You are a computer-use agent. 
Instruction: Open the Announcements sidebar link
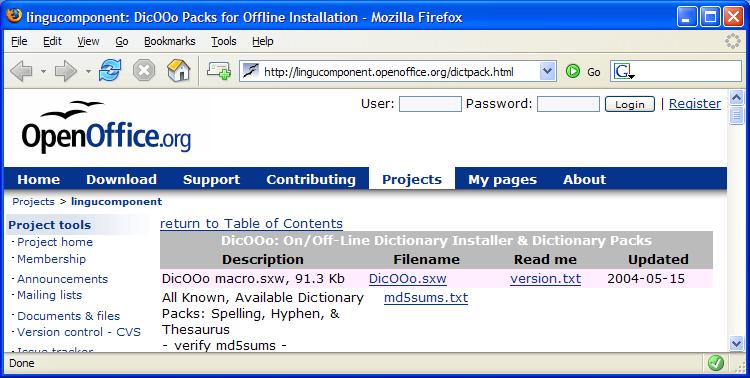(x=63, y=279)
